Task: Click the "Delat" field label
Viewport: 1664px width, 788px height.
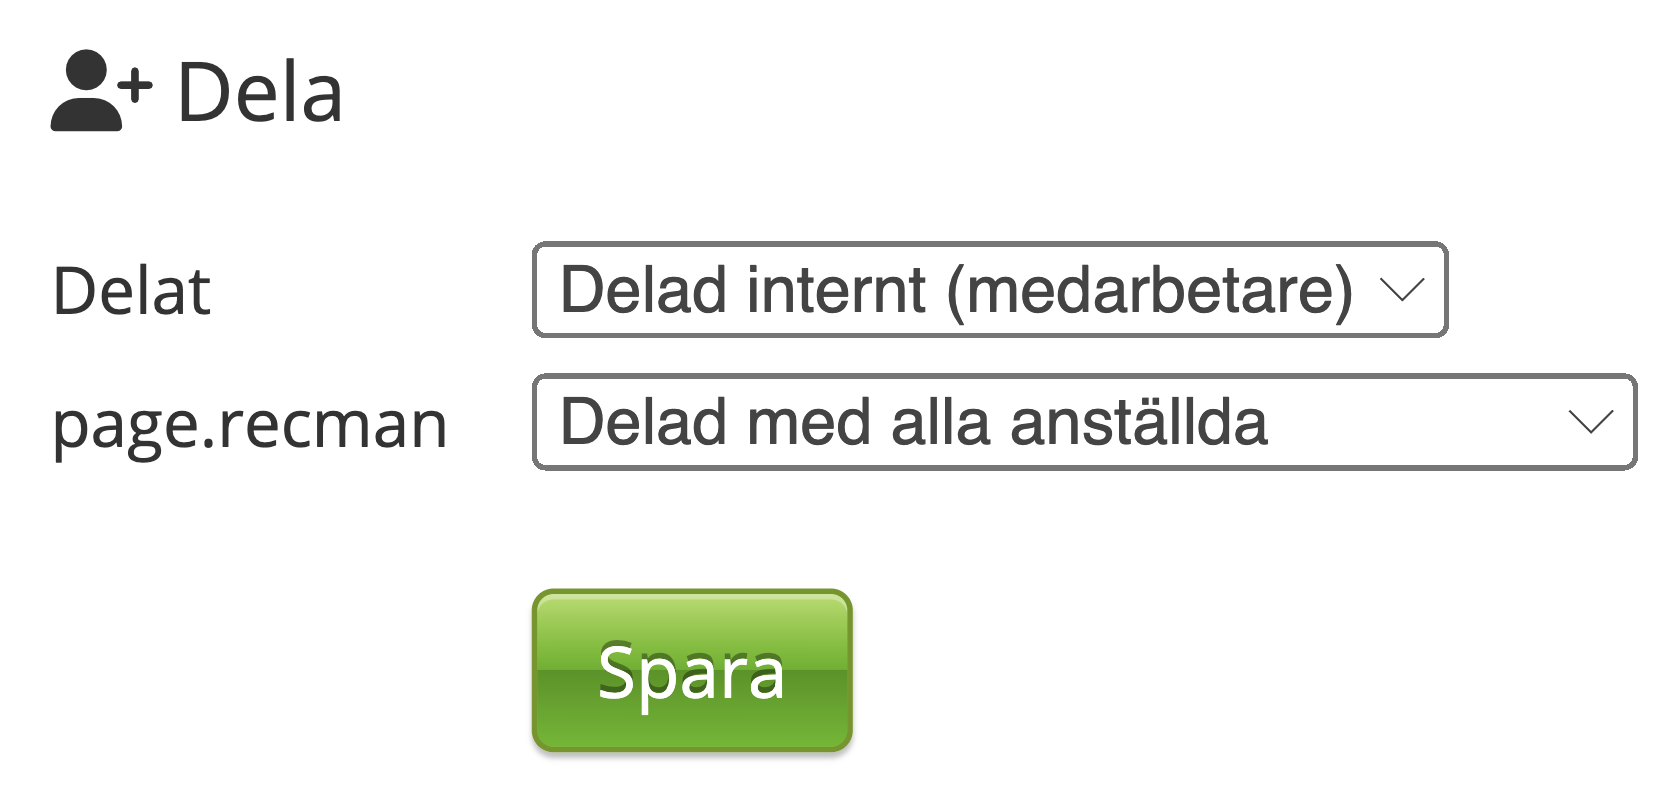Action: tap(131, 291)
